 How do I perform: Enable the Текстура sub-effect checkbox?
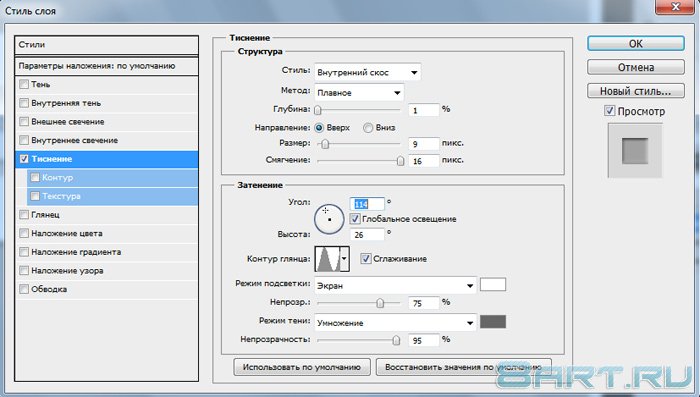pyautogui.click(x=35, y=196)
